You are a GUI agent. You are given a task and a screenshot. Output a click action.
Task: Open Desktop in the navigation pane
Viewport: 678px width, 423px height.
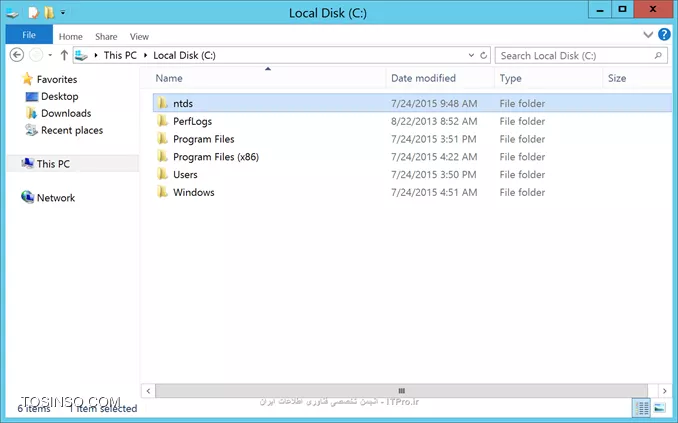tap(60, 96)
